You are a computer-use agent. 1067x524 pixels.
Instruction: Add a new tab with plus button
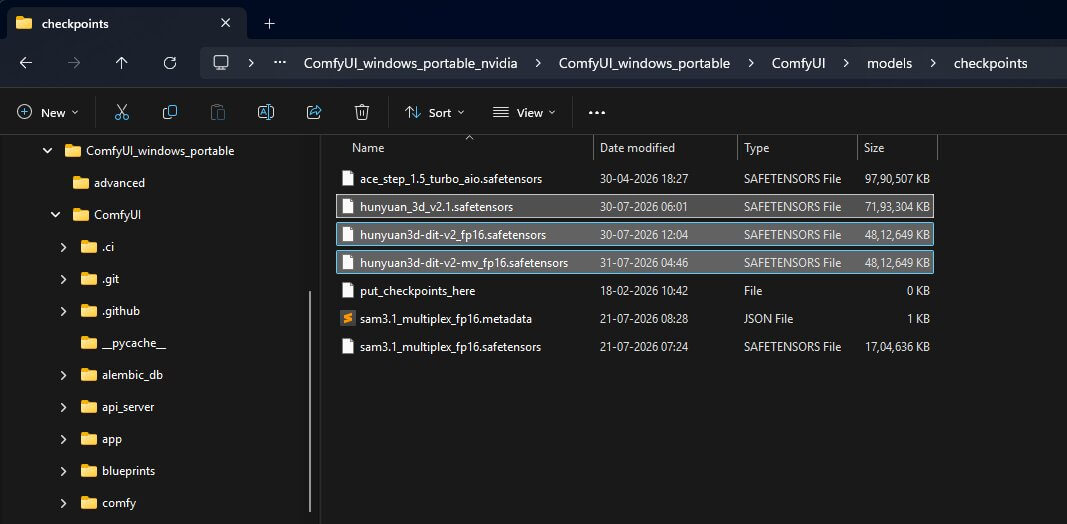tap(269, 24)
